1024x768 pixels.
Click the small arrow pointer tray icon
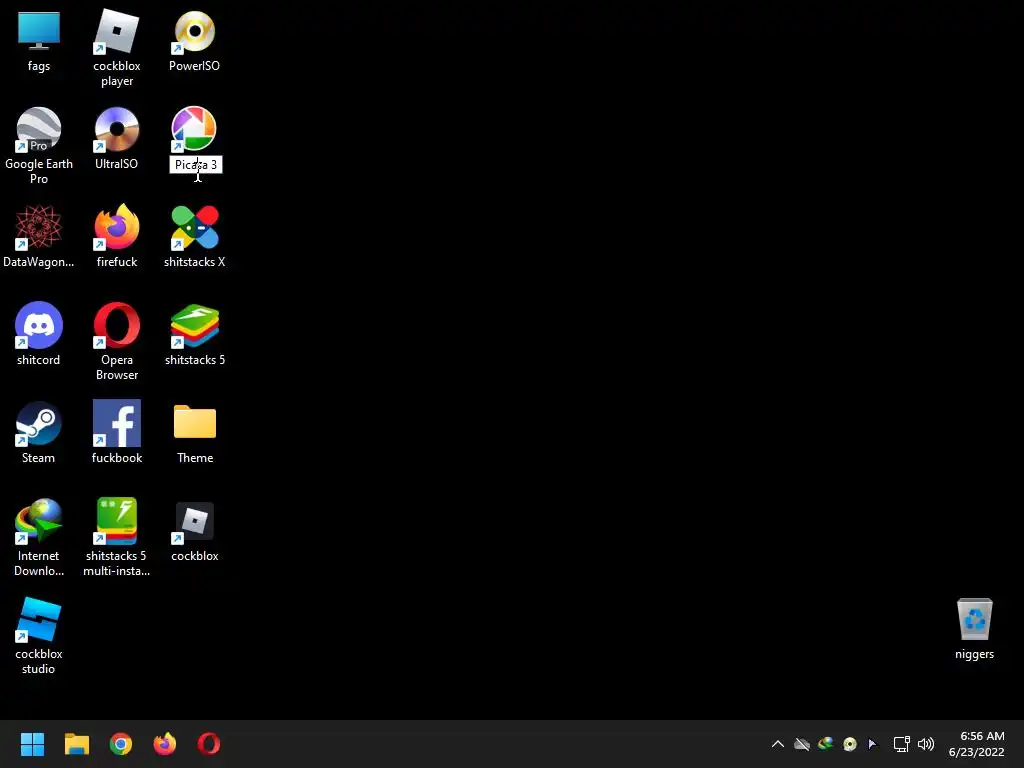pyautogui.click(x=872, y=744)
